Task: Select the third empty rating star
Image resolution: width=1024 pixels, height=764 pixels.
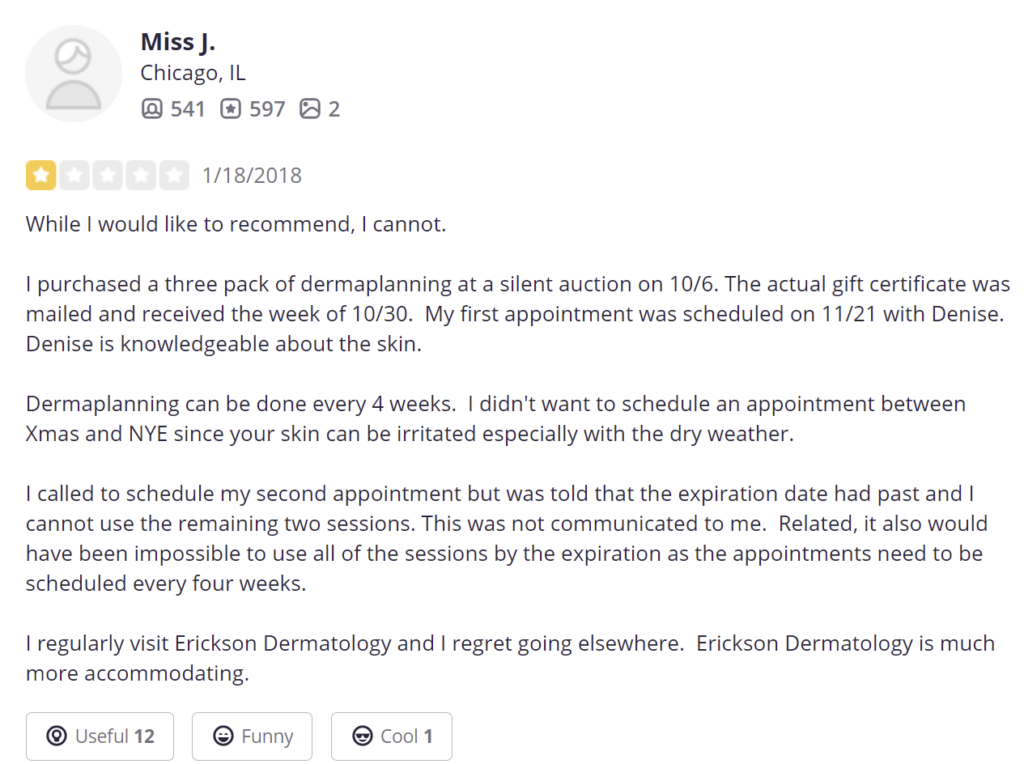Action: coord(108,175)
